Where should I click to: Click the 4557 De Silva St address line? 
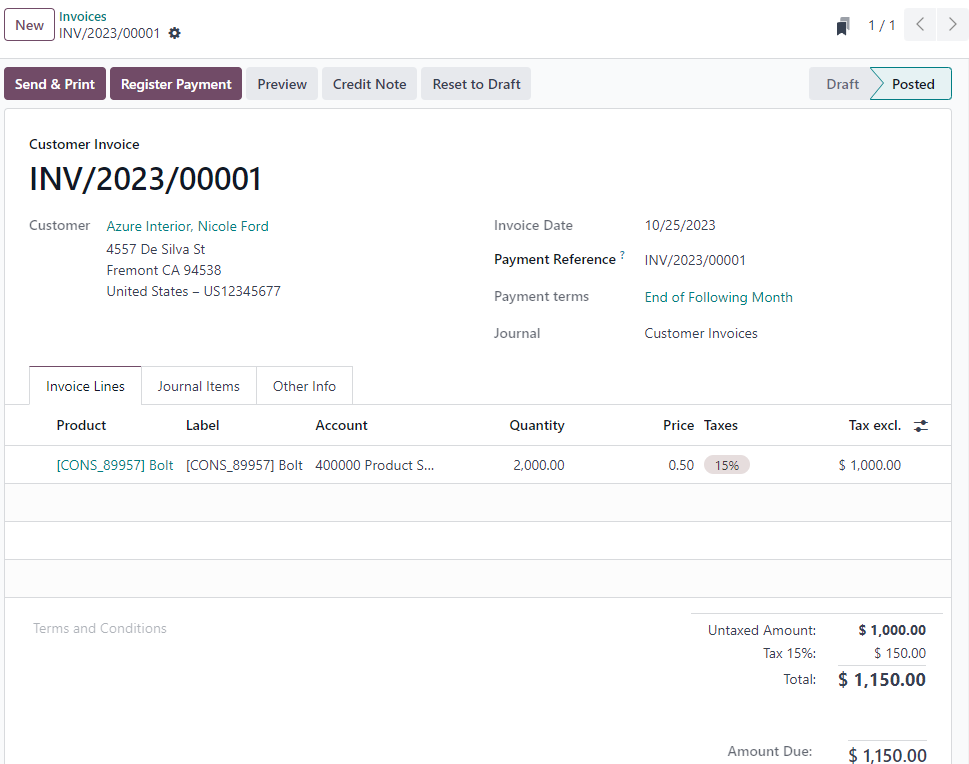click(x=156, y=249)
